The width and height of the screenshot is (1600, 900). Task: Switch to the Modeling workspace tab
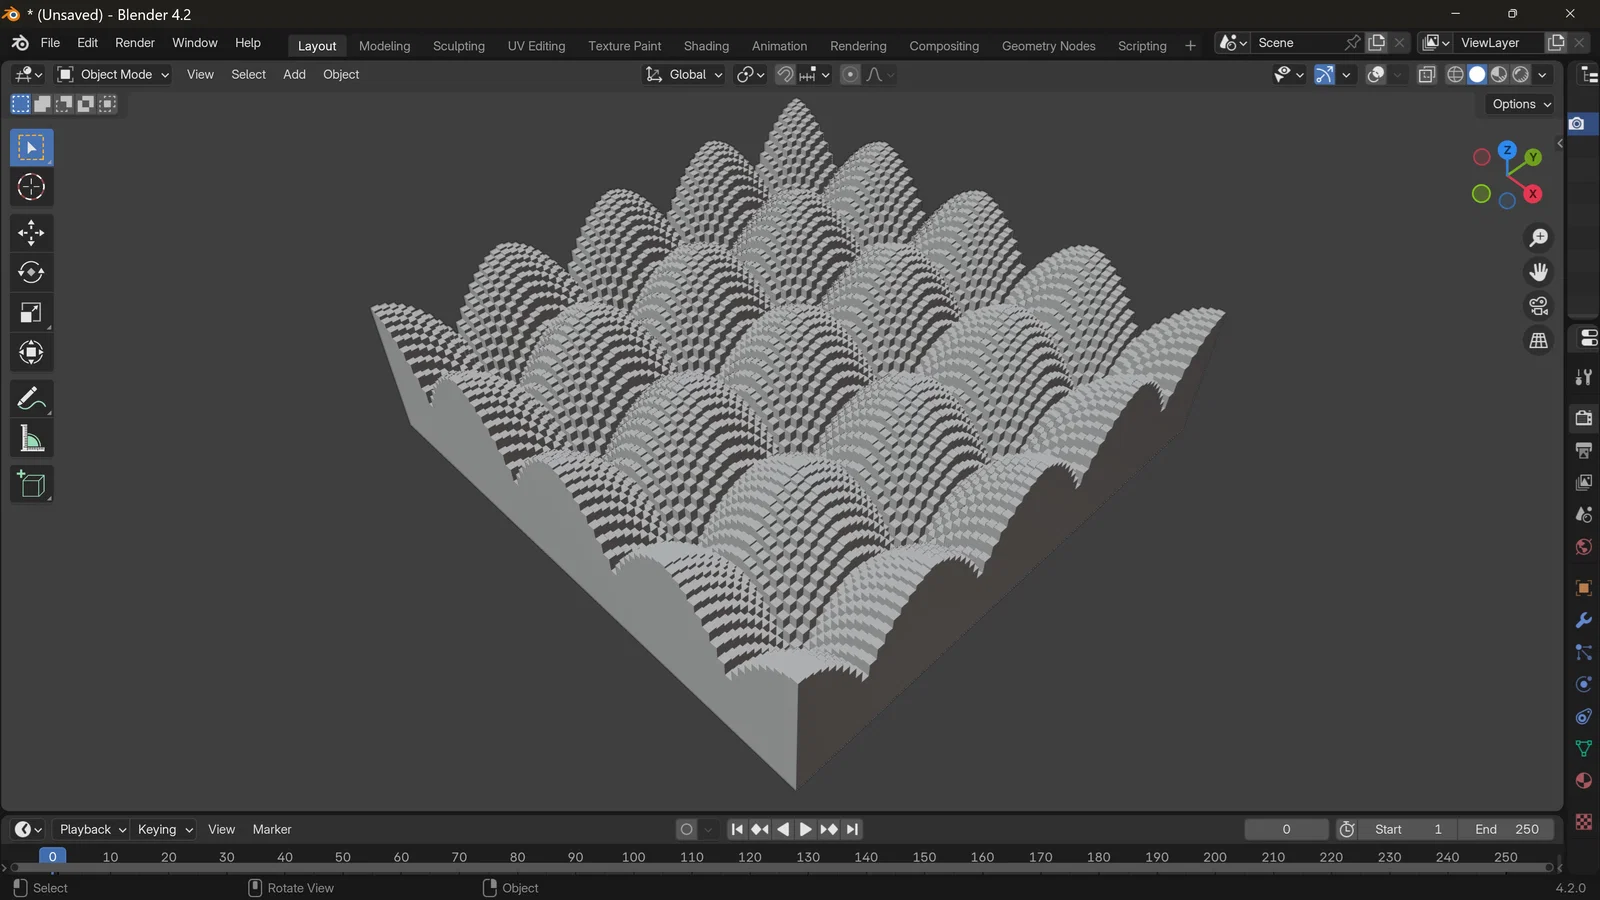[x=384, y=46]
